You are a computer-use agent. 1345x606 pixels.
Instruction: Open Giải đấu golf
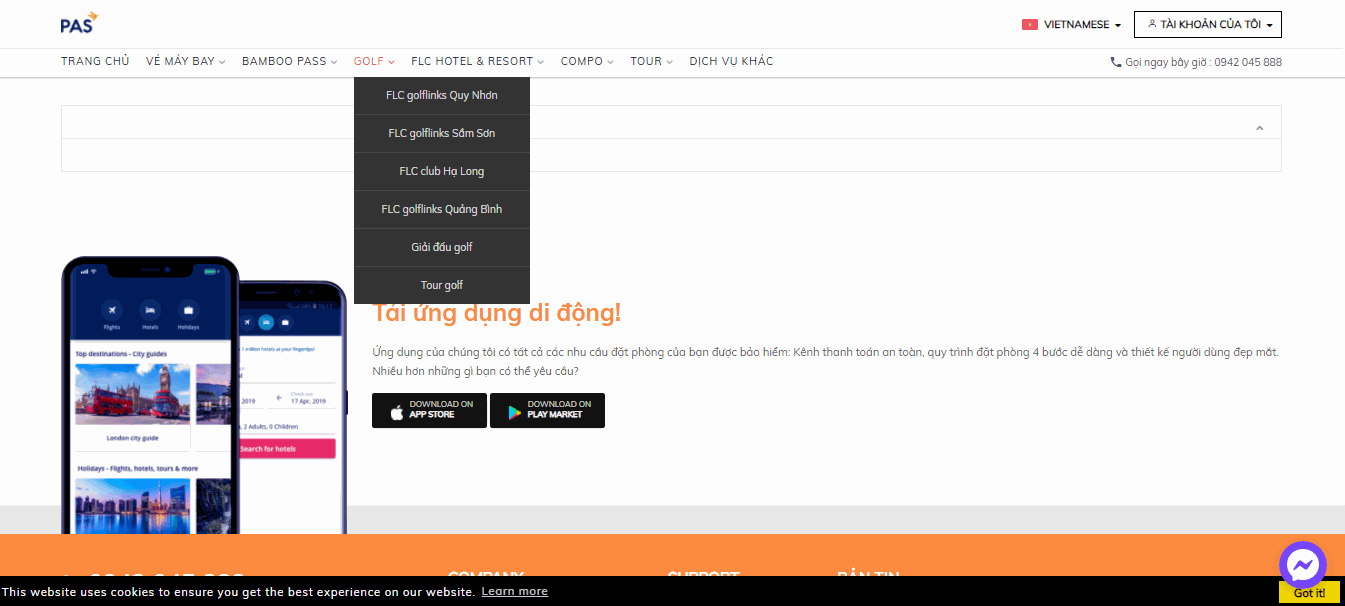pos(442,248)
